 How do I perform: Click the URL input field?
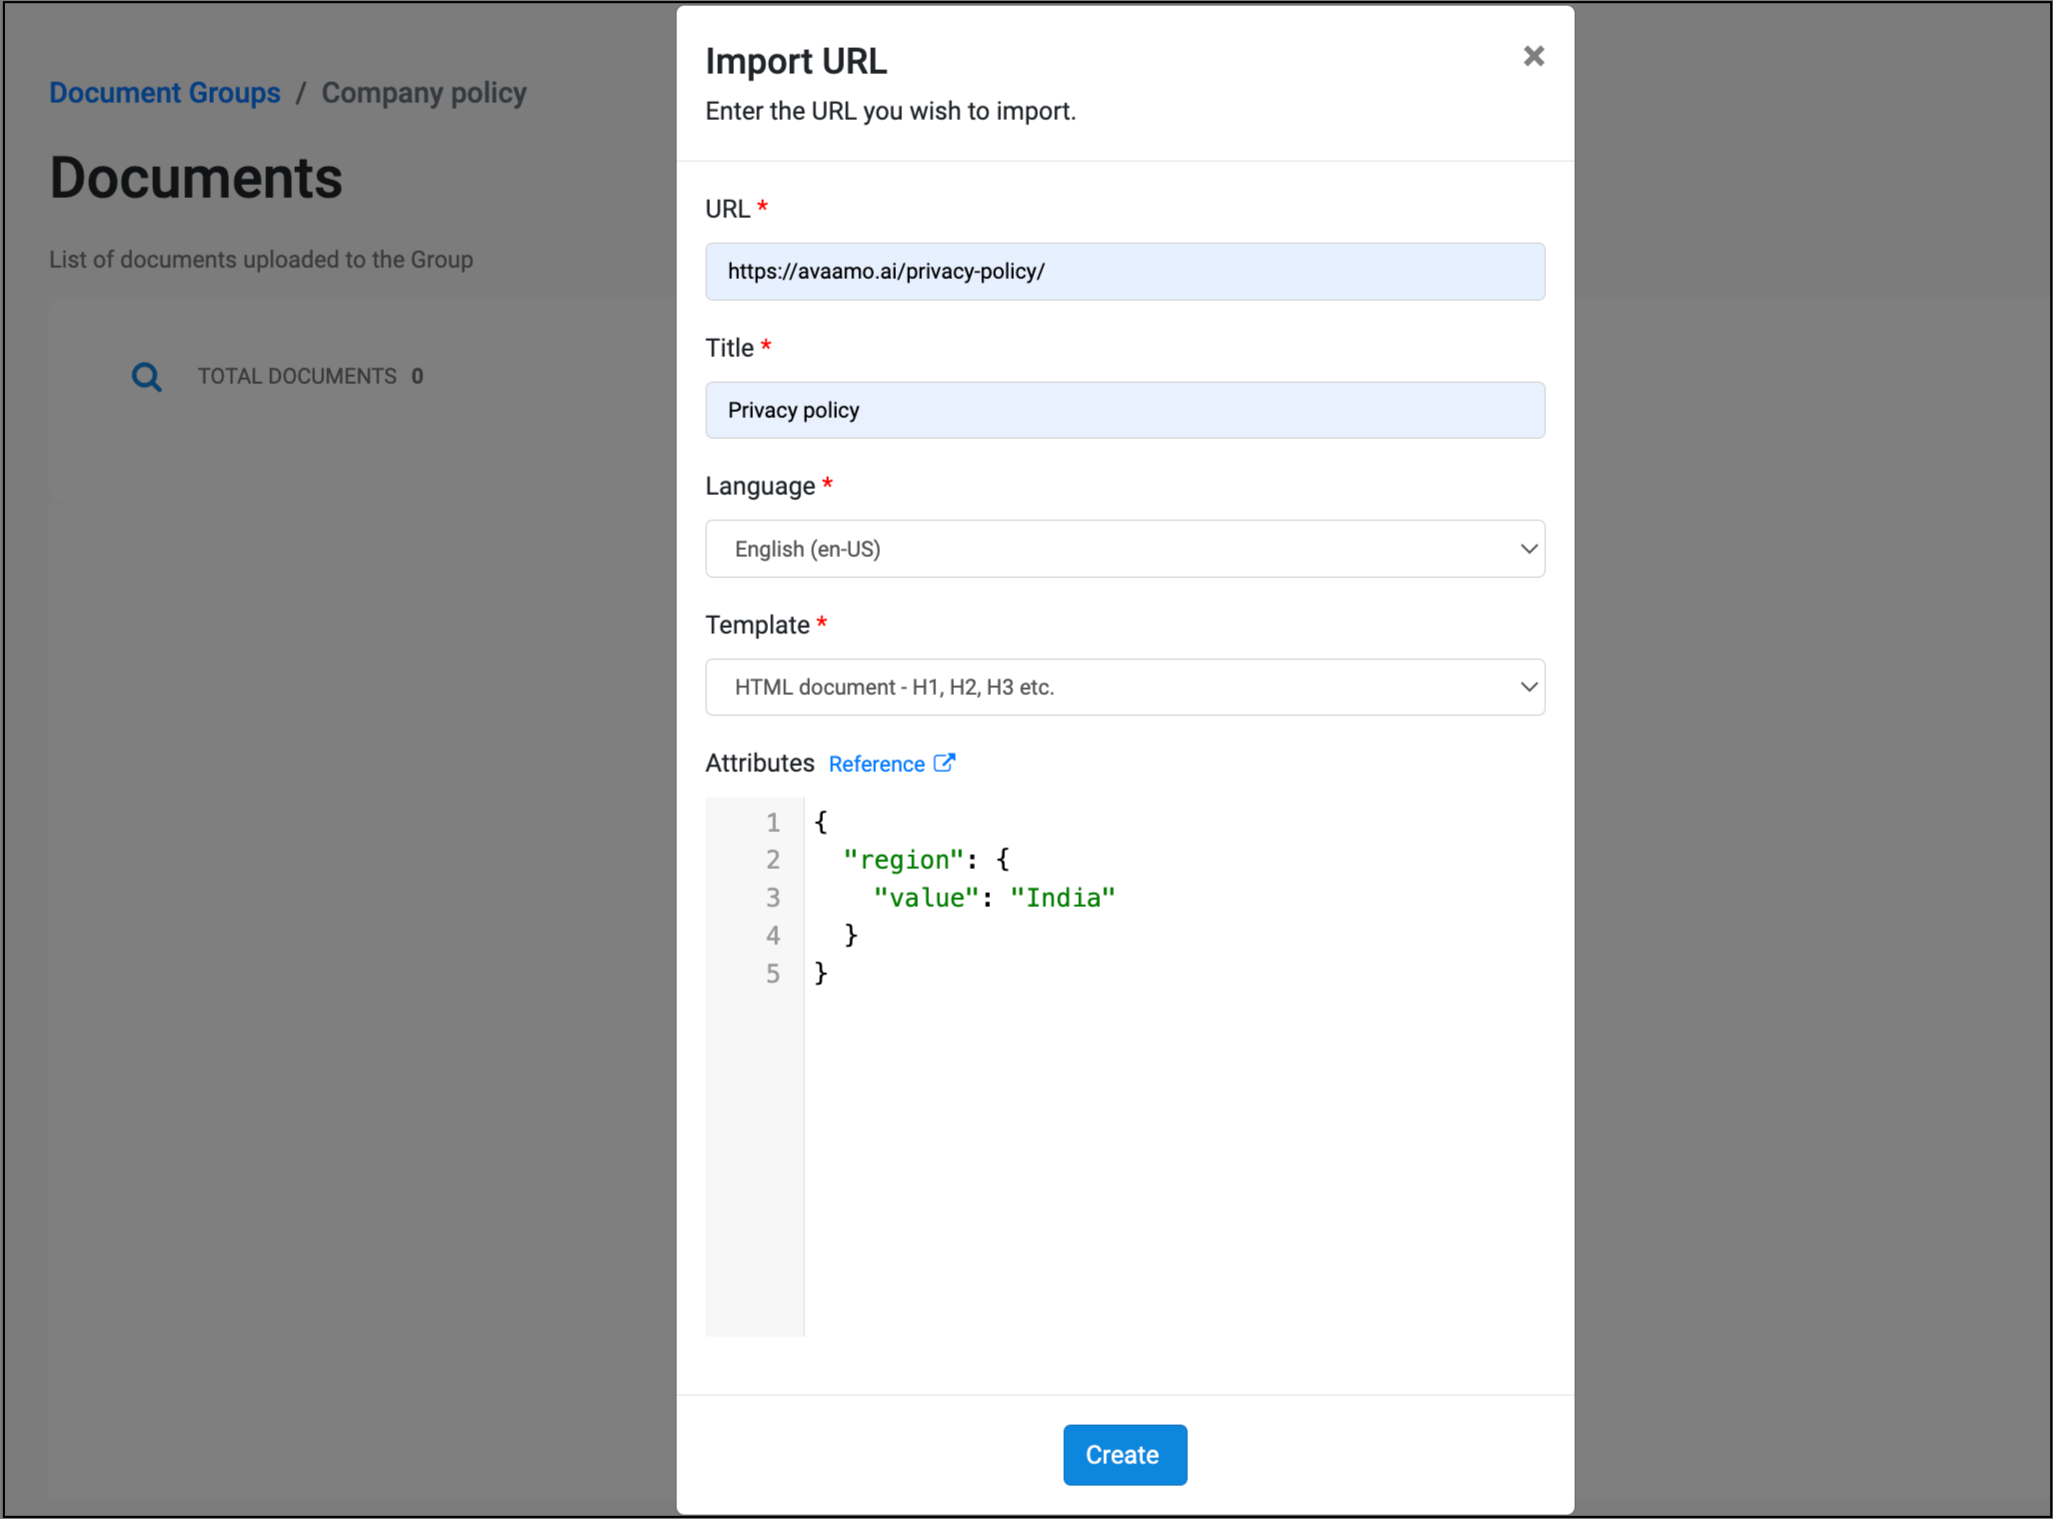point(1124,272)
